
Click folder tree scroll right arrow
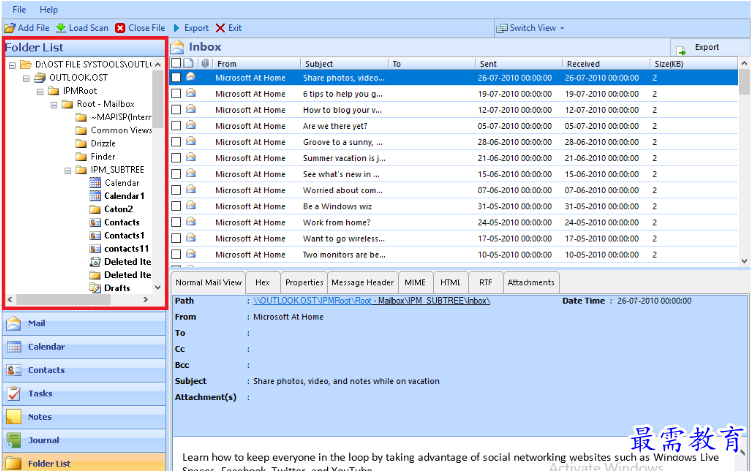click(x=146, y=299)
